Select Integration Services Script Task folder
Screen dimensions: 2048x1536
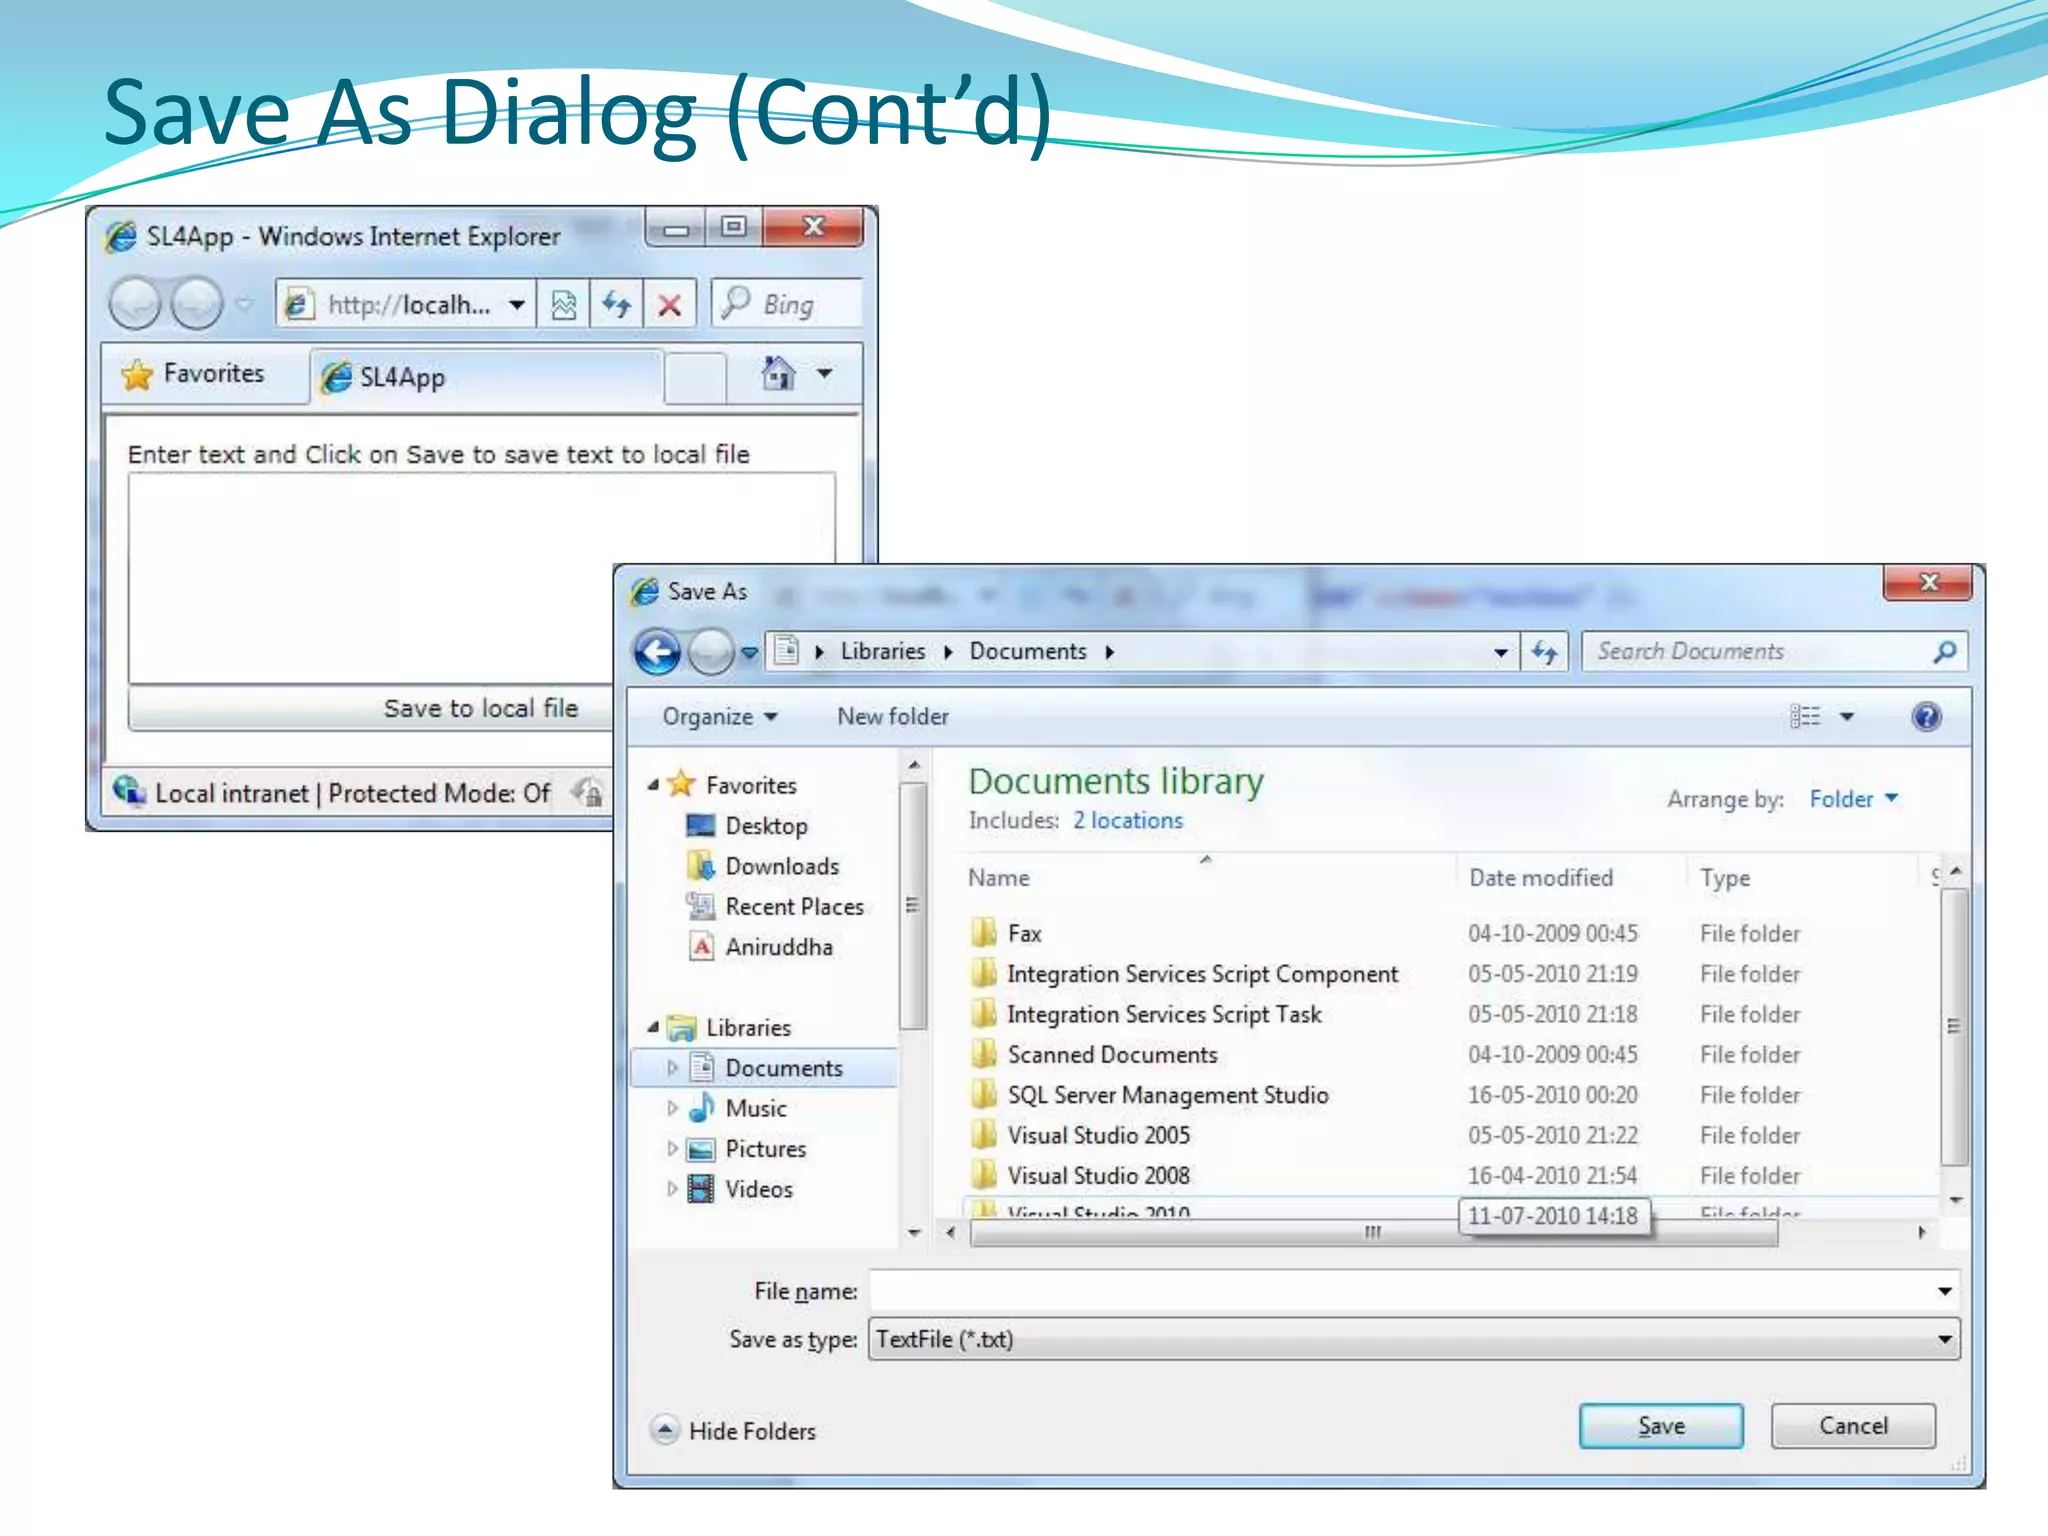[x=1164, y=1014]
